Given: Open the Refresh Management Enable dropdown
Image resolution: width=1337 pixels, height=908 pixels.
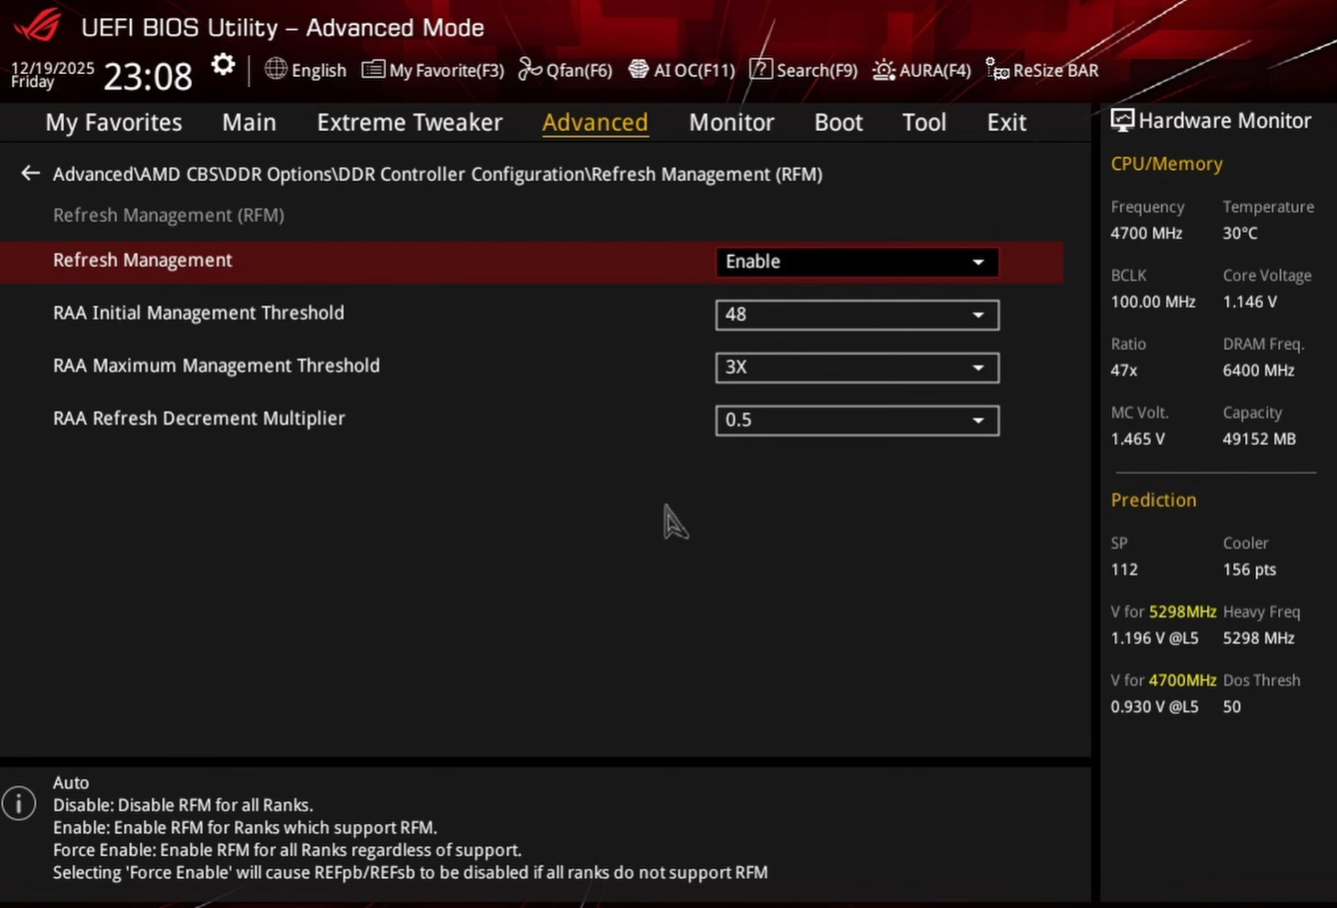Looking at the screenshot, I should click(x=857, y=262).
